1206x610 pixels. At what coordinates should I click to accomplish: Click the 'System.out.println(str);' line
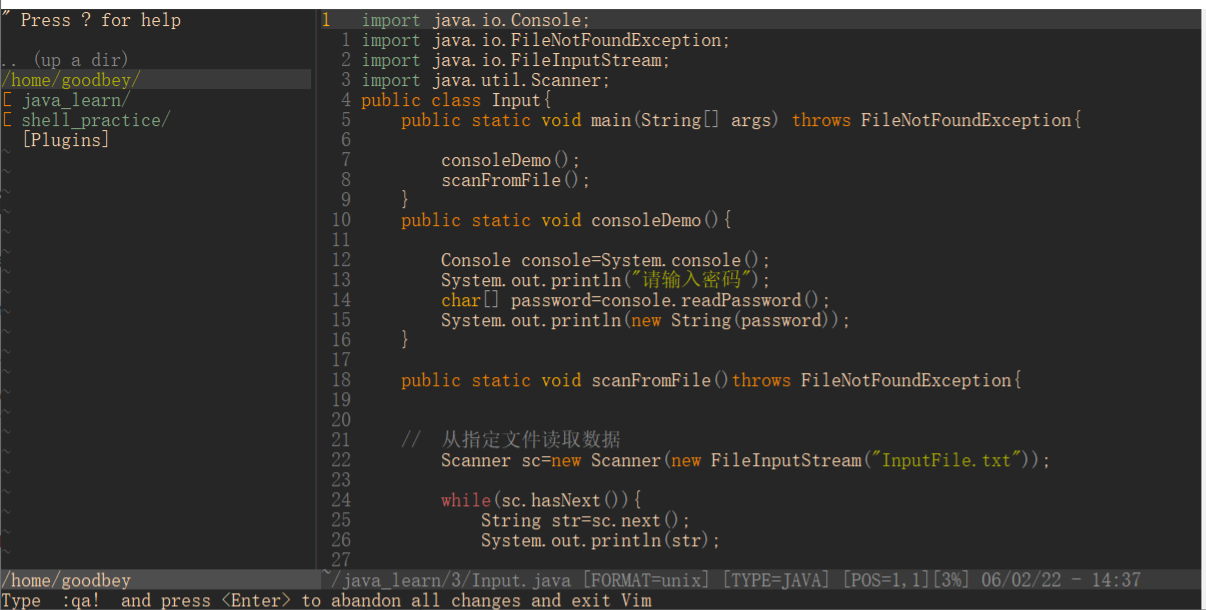(601, 540)
